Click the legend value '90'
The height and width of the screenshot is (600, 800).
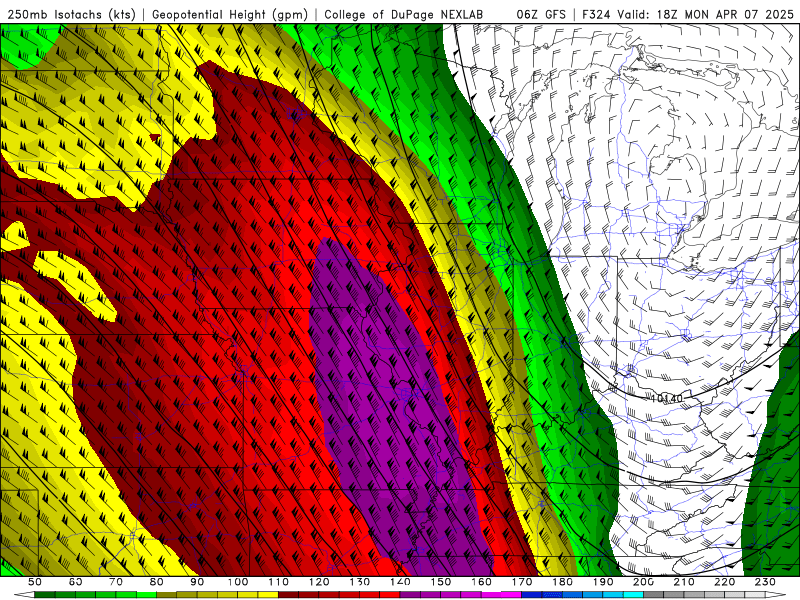(x=197, y=582)
